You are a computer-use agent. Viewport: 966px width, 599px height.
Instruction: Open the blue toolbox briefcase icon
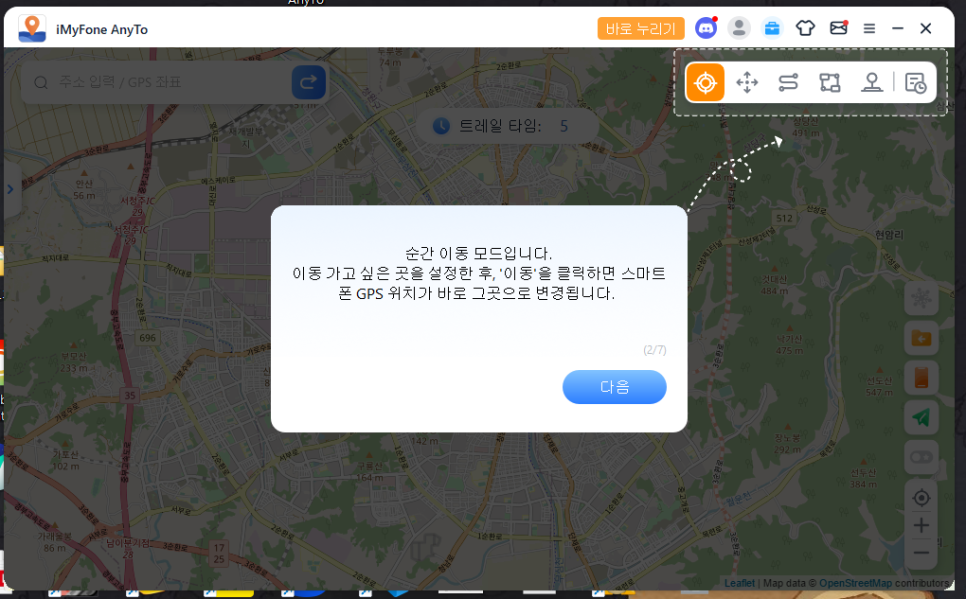(x=772, y=28)
